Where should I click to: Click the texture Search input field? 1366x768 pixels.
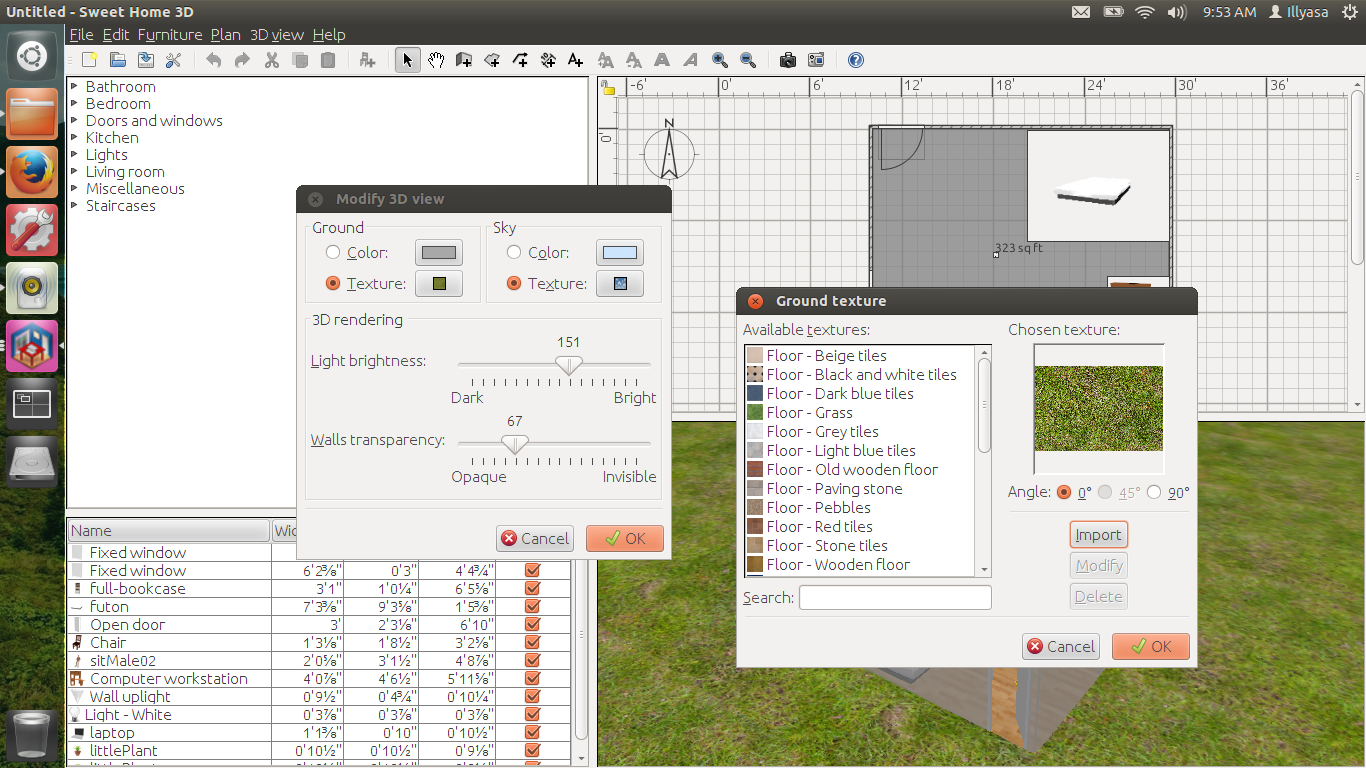895,598
